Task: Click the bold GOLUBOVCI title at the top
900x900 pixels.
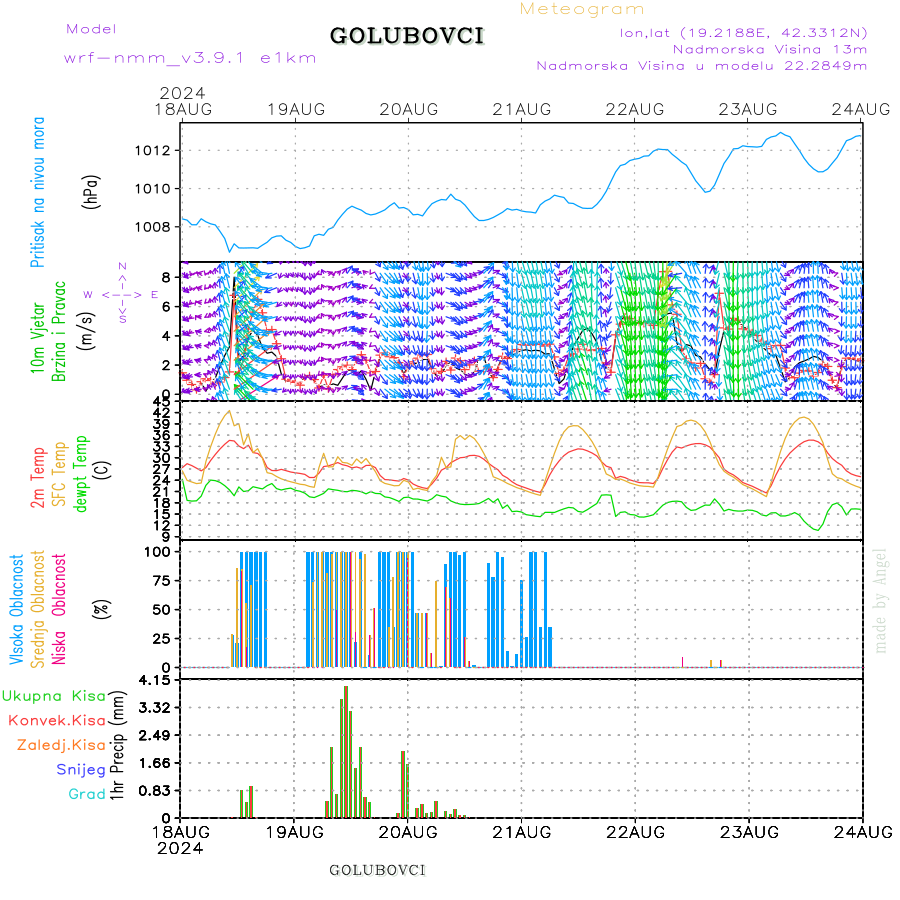Action: [x=407, y=36]
